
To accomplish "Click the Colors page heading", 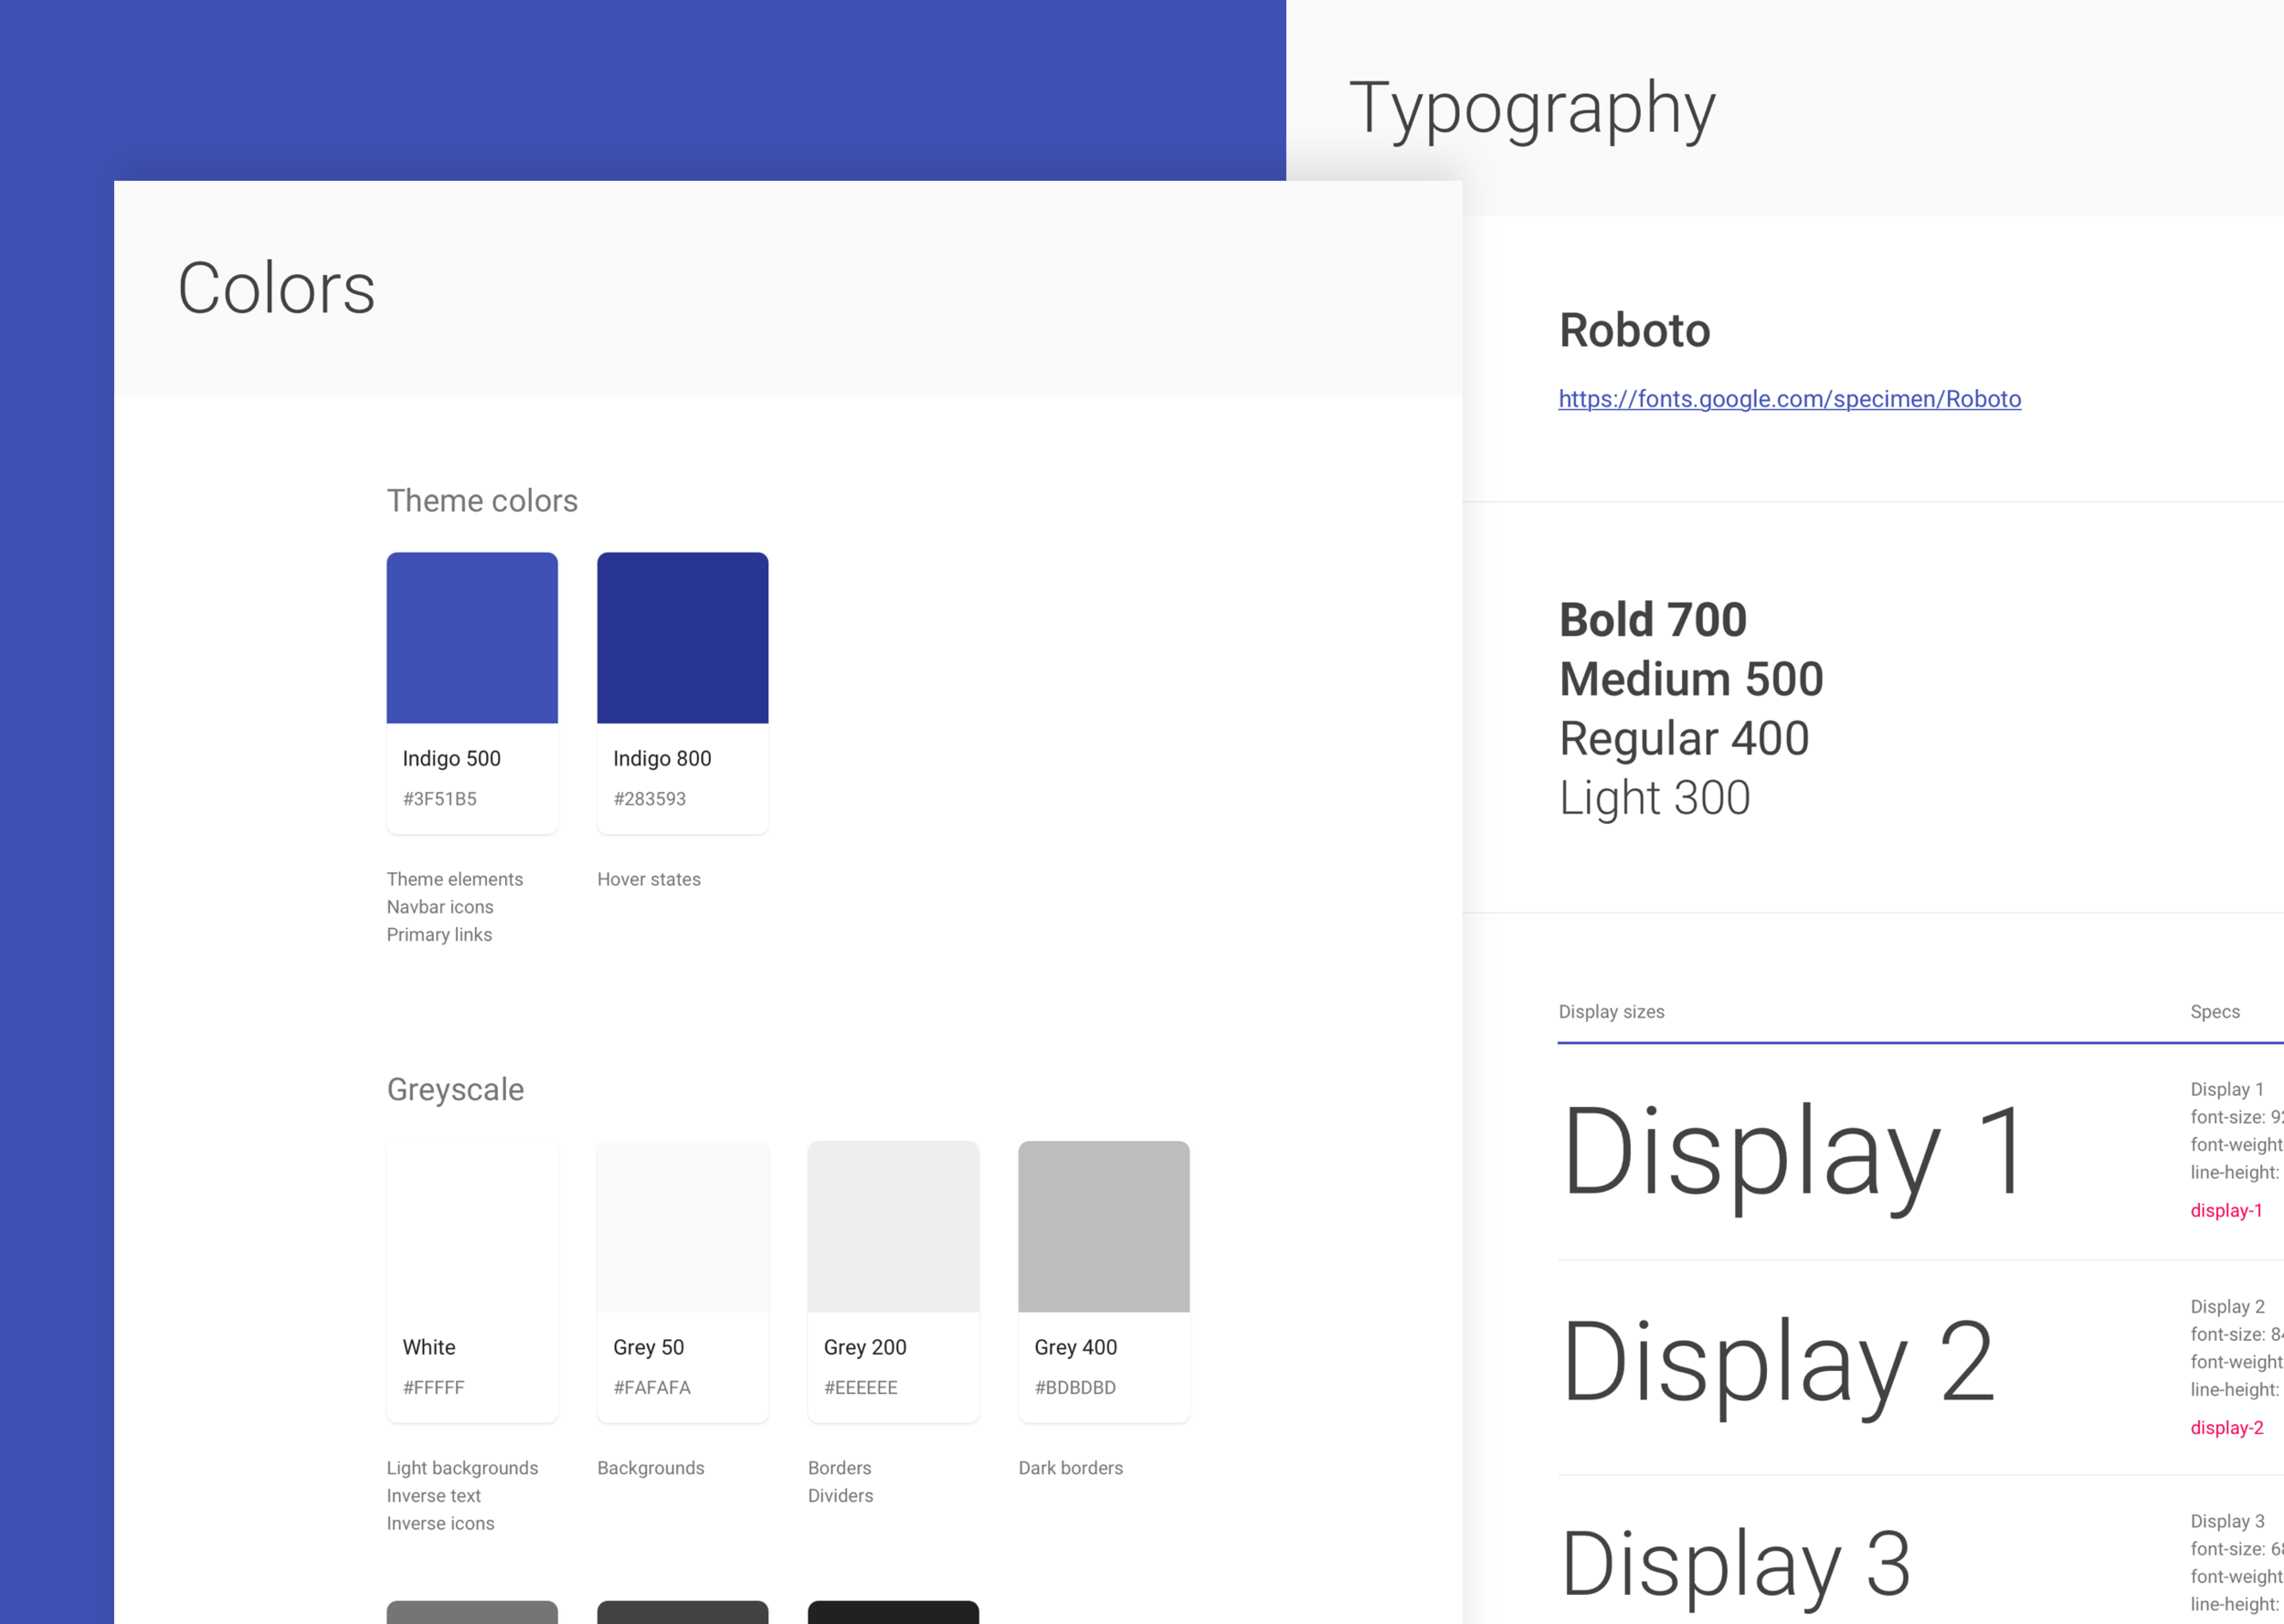I will (x=276, y=288).
